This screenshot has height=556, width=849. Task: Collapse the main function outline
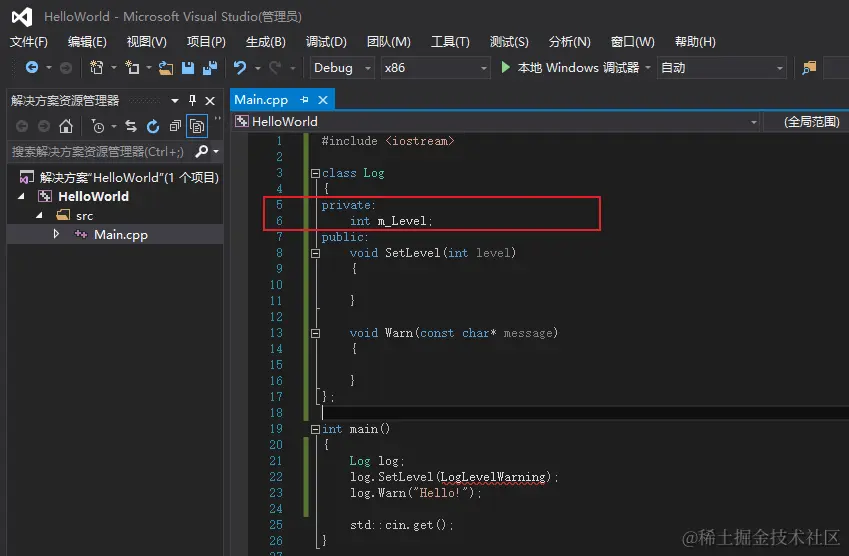[315, 429]
